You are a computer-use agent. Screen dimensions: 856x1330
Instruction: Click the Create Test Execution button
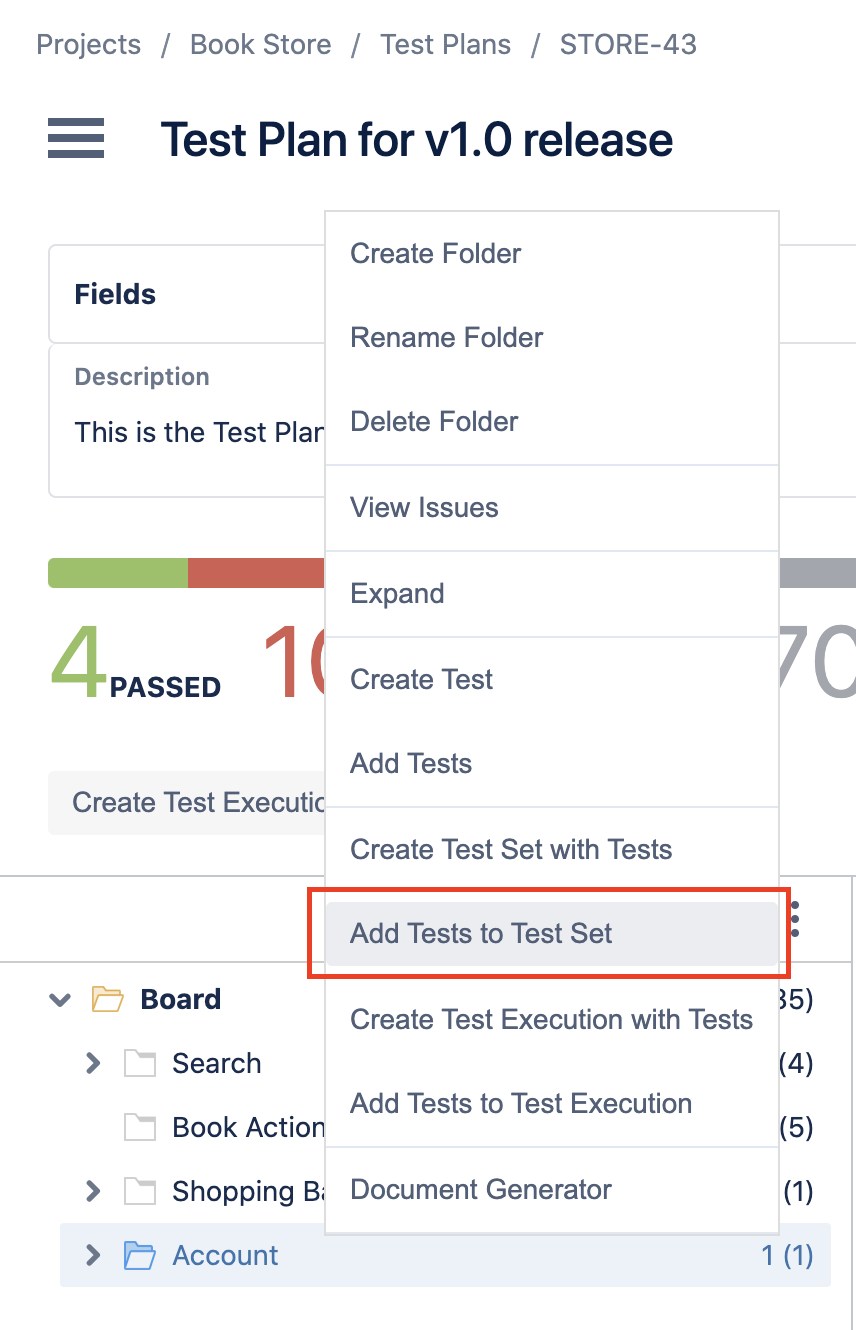click(x=187, y=803)
